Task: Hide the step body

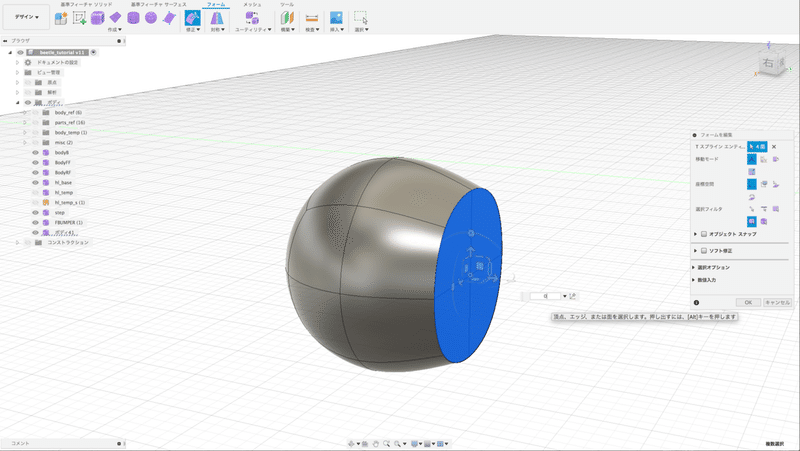Action: (35, 212)
